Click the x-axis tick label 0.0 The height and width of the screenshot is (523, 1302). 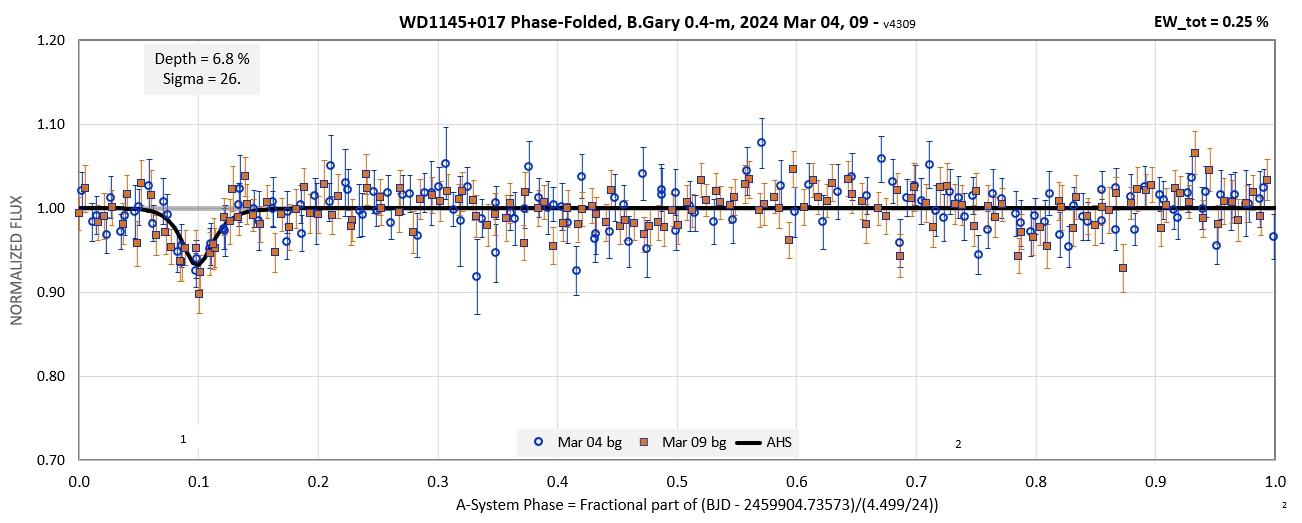coord(79,480)
